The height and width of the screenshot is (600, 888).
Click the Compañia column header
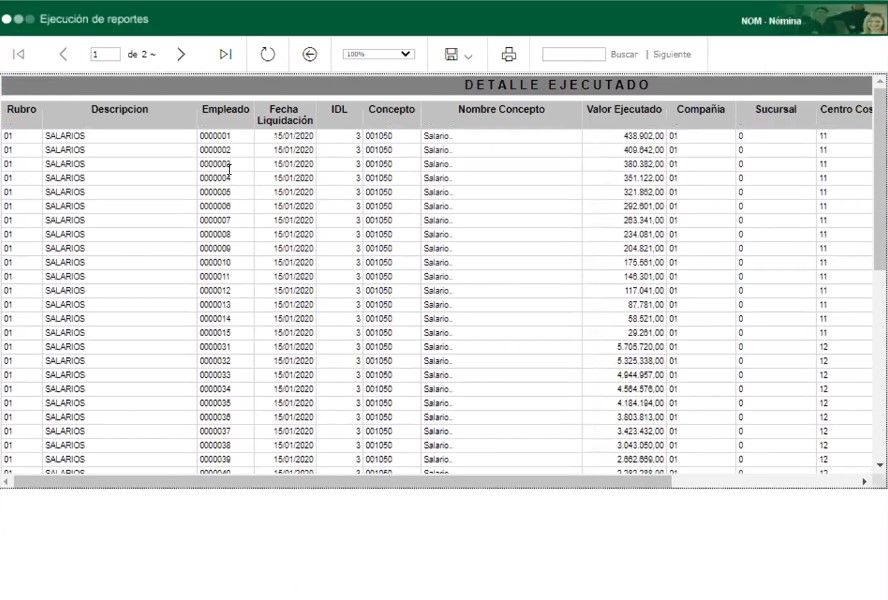pyautogui.click(x=701, y=109)
